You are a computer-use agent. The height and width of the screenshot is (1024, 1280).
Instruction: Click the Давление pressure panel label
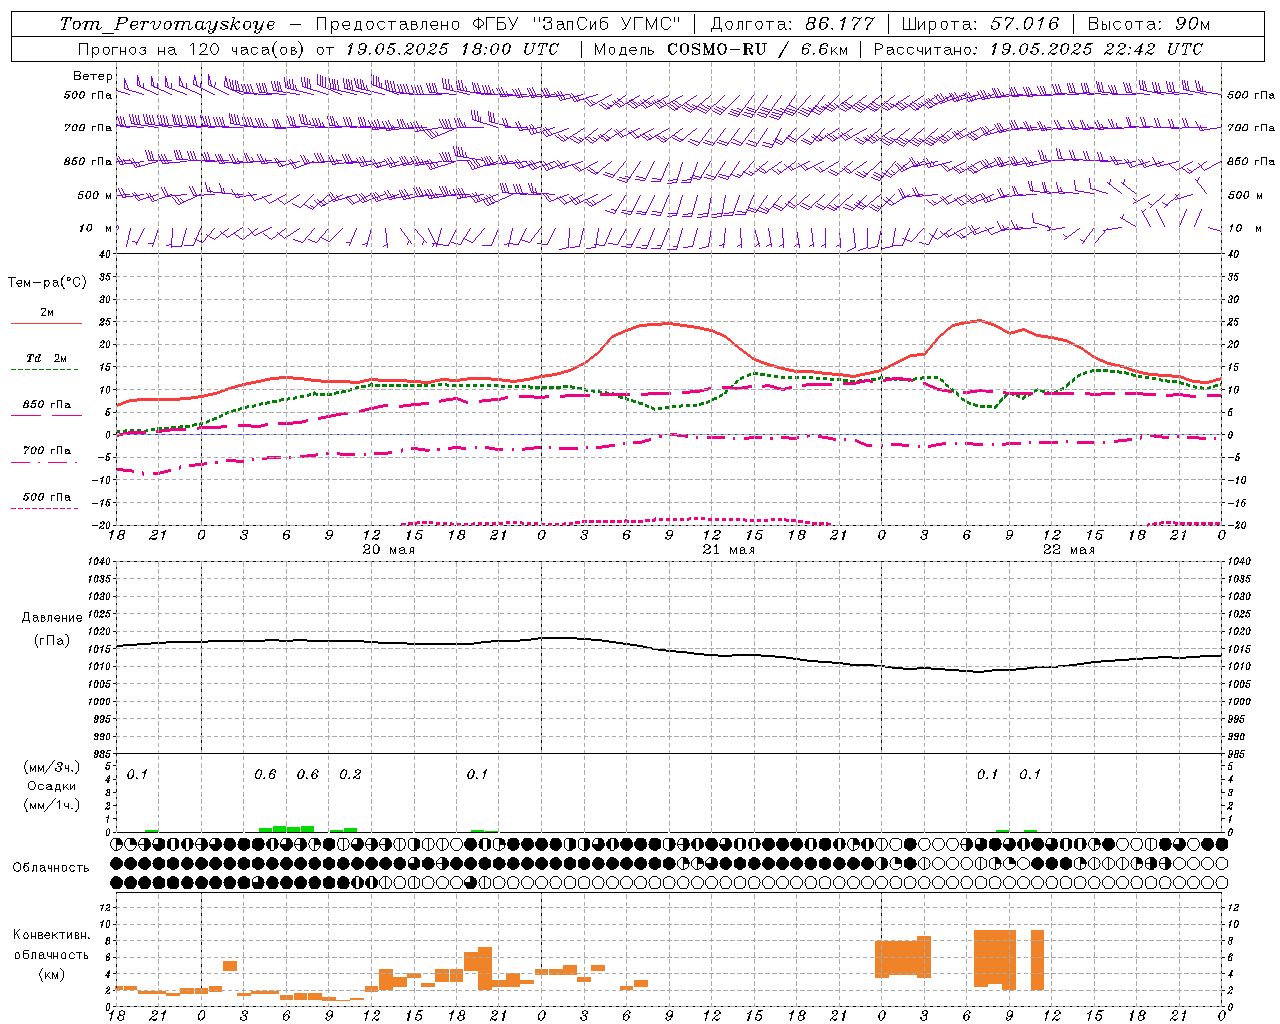coord(52,618)
